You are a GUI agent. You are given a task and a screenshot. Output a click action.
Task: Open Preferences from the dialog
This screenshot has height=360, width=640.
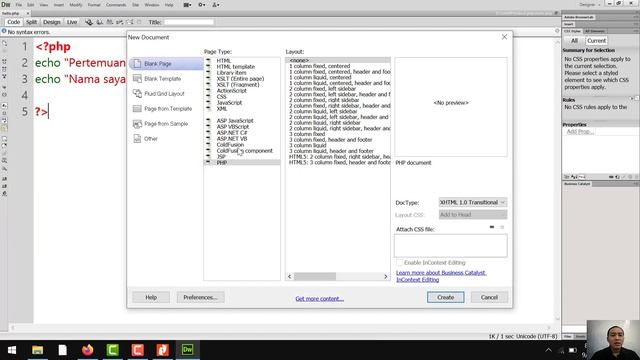click(200, 297)
